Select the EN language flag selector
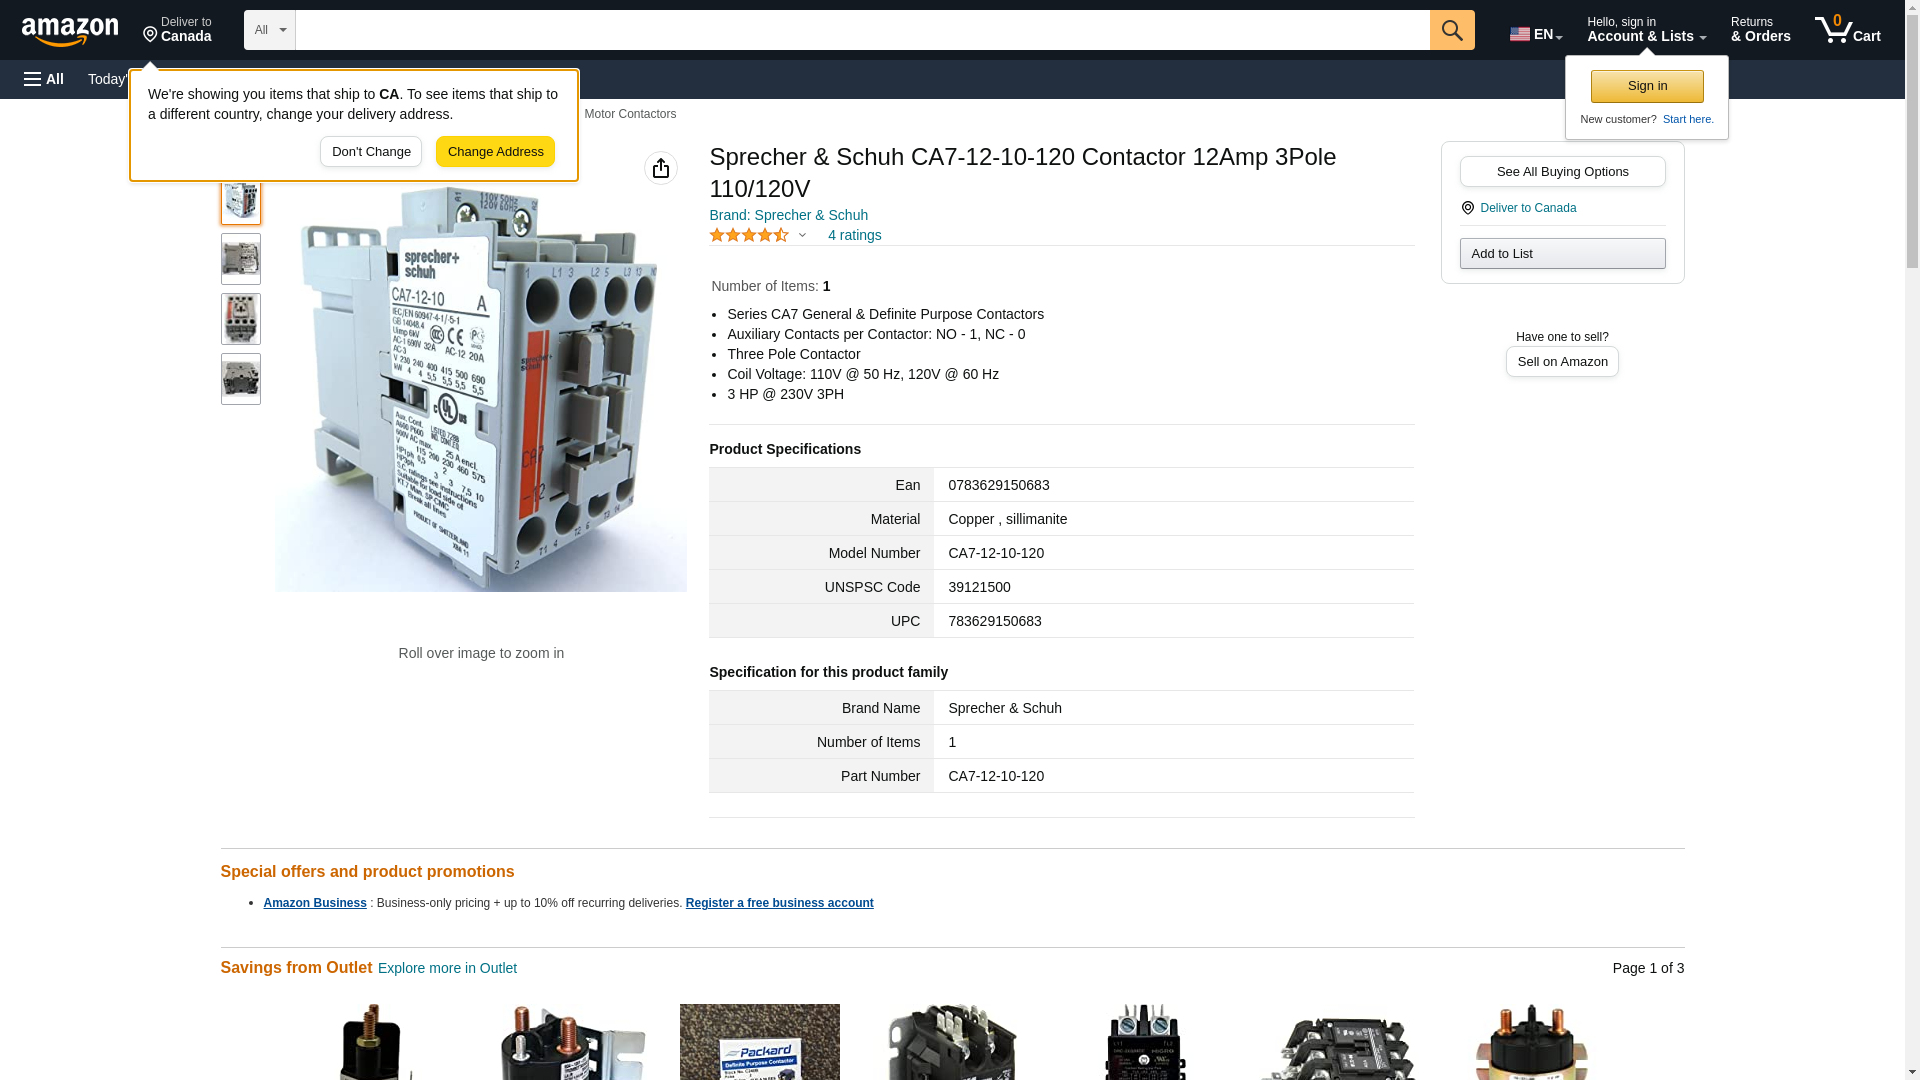 [x=1536, y=34]
